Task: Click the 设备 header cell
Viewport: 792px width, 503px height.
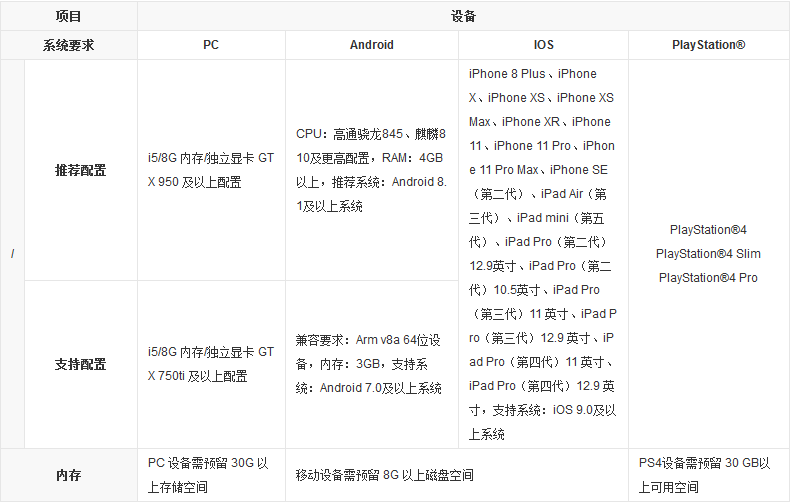Action: point(463,16)
